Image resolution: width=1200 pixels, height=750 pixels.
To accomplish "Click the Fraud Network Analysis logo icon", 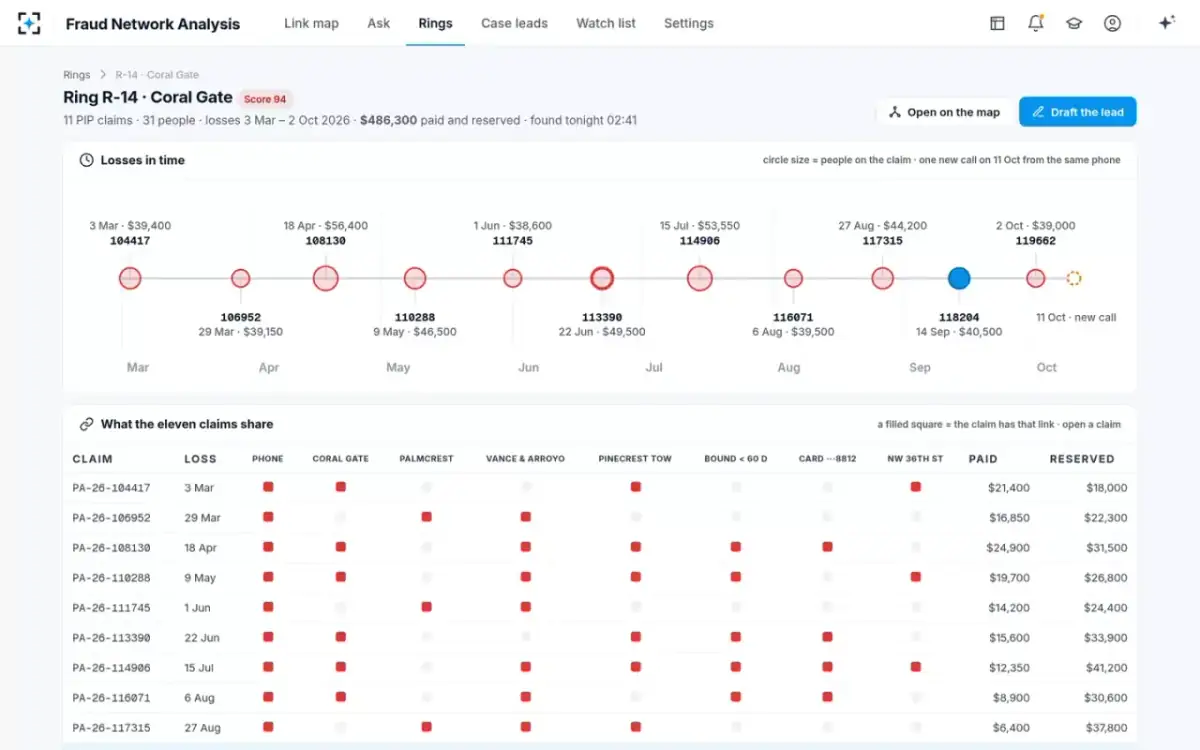I will (x=30, y=23).
